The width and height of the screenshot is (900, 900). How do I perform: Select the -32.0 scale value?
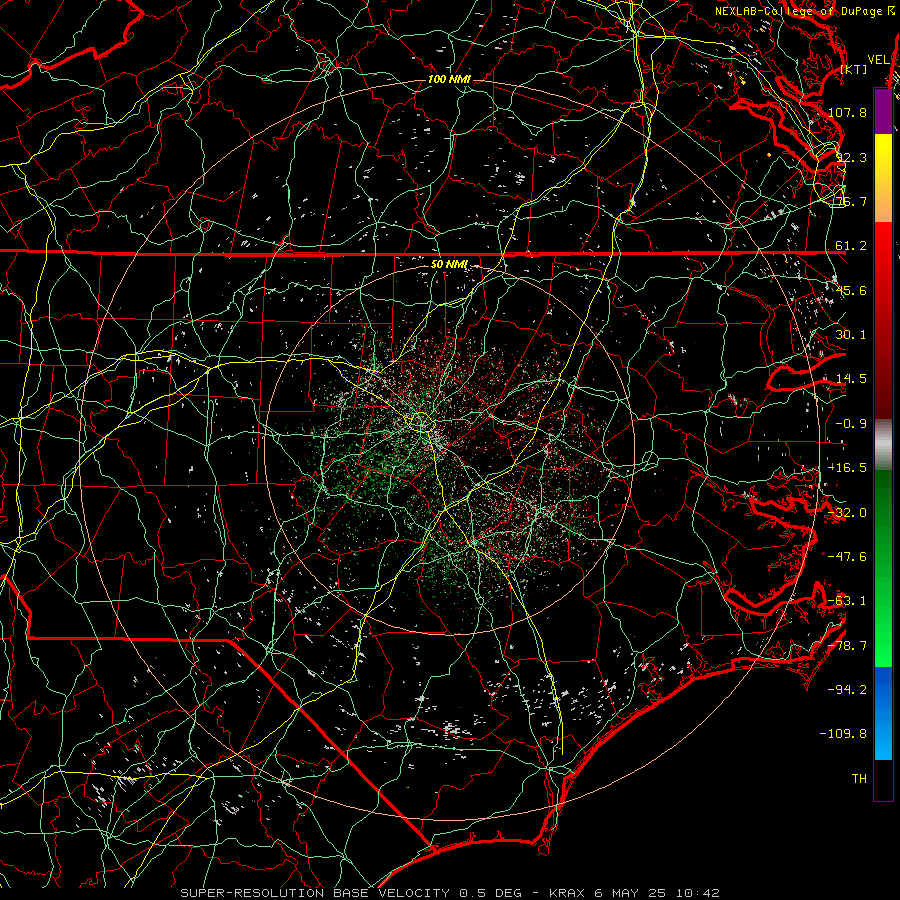[x=848, y=513]
